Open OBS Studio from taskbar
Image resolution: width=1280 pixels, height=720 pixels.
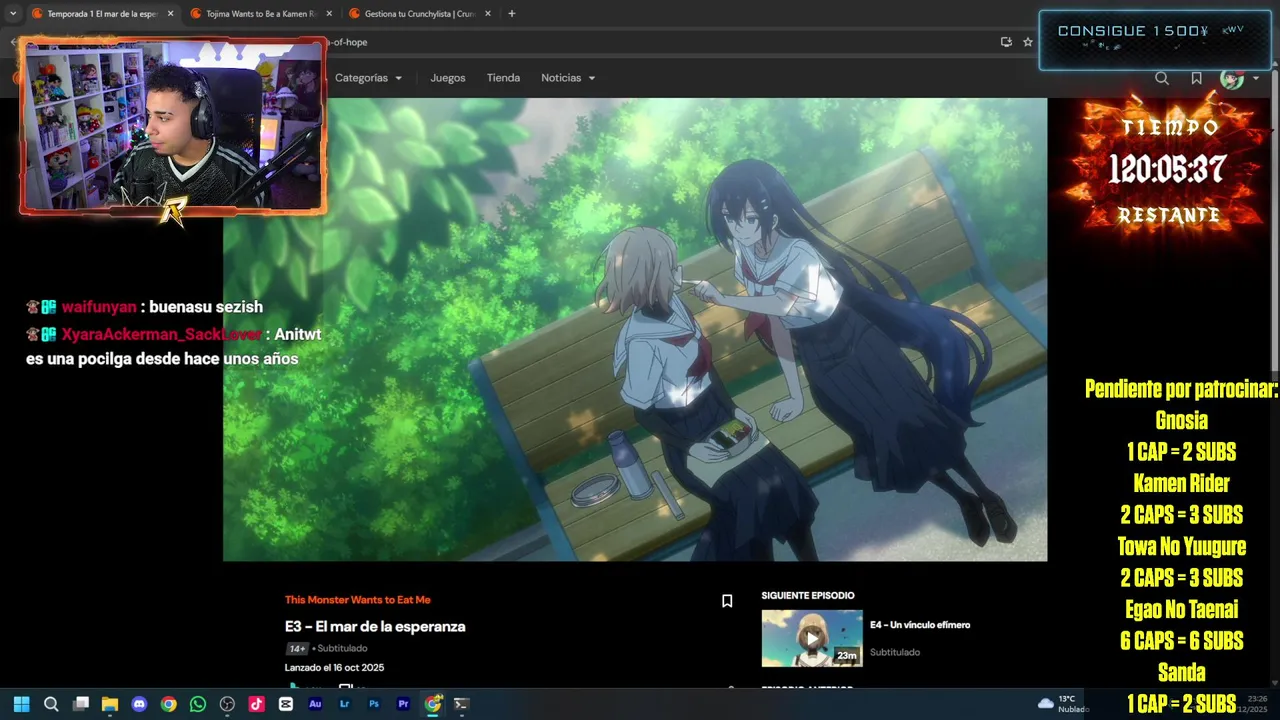click(x=227, y=704)
